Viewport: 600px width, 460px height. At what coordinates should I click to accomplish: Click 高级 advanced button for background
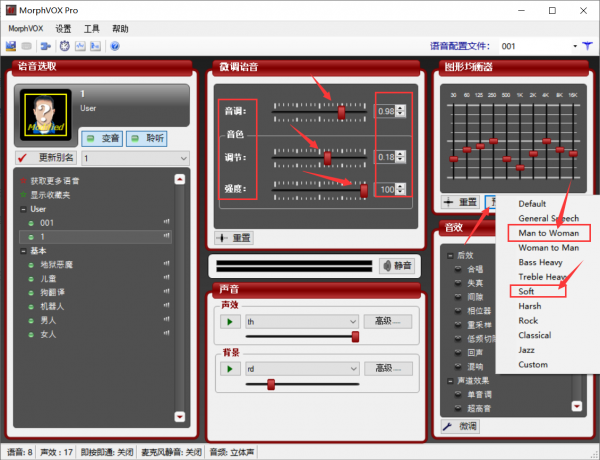pyautogui.click(x=388, y=369)
